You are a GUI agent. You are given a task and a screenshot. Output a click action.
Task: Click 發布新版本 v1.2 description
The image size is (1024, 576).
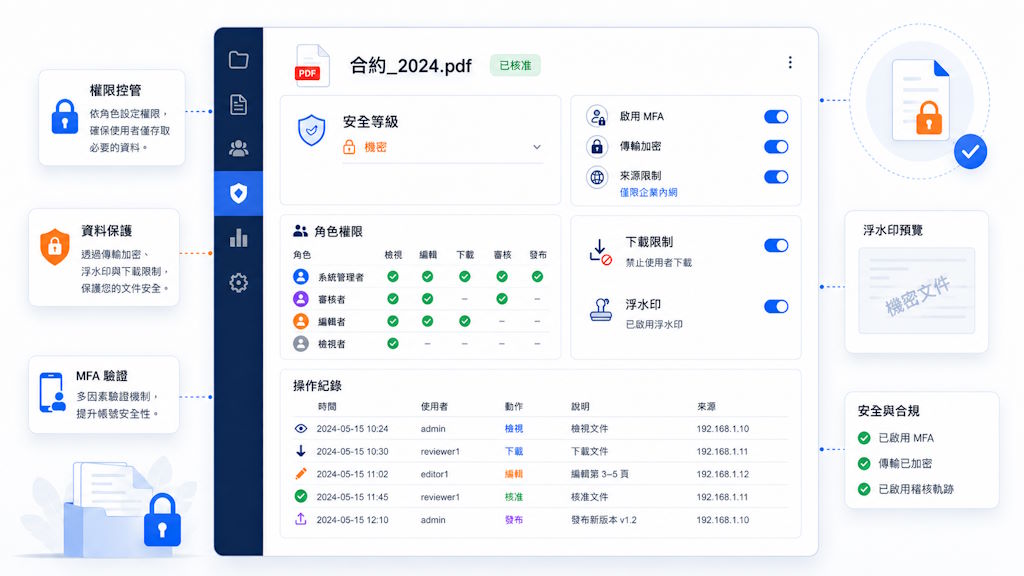pos(603,520)
